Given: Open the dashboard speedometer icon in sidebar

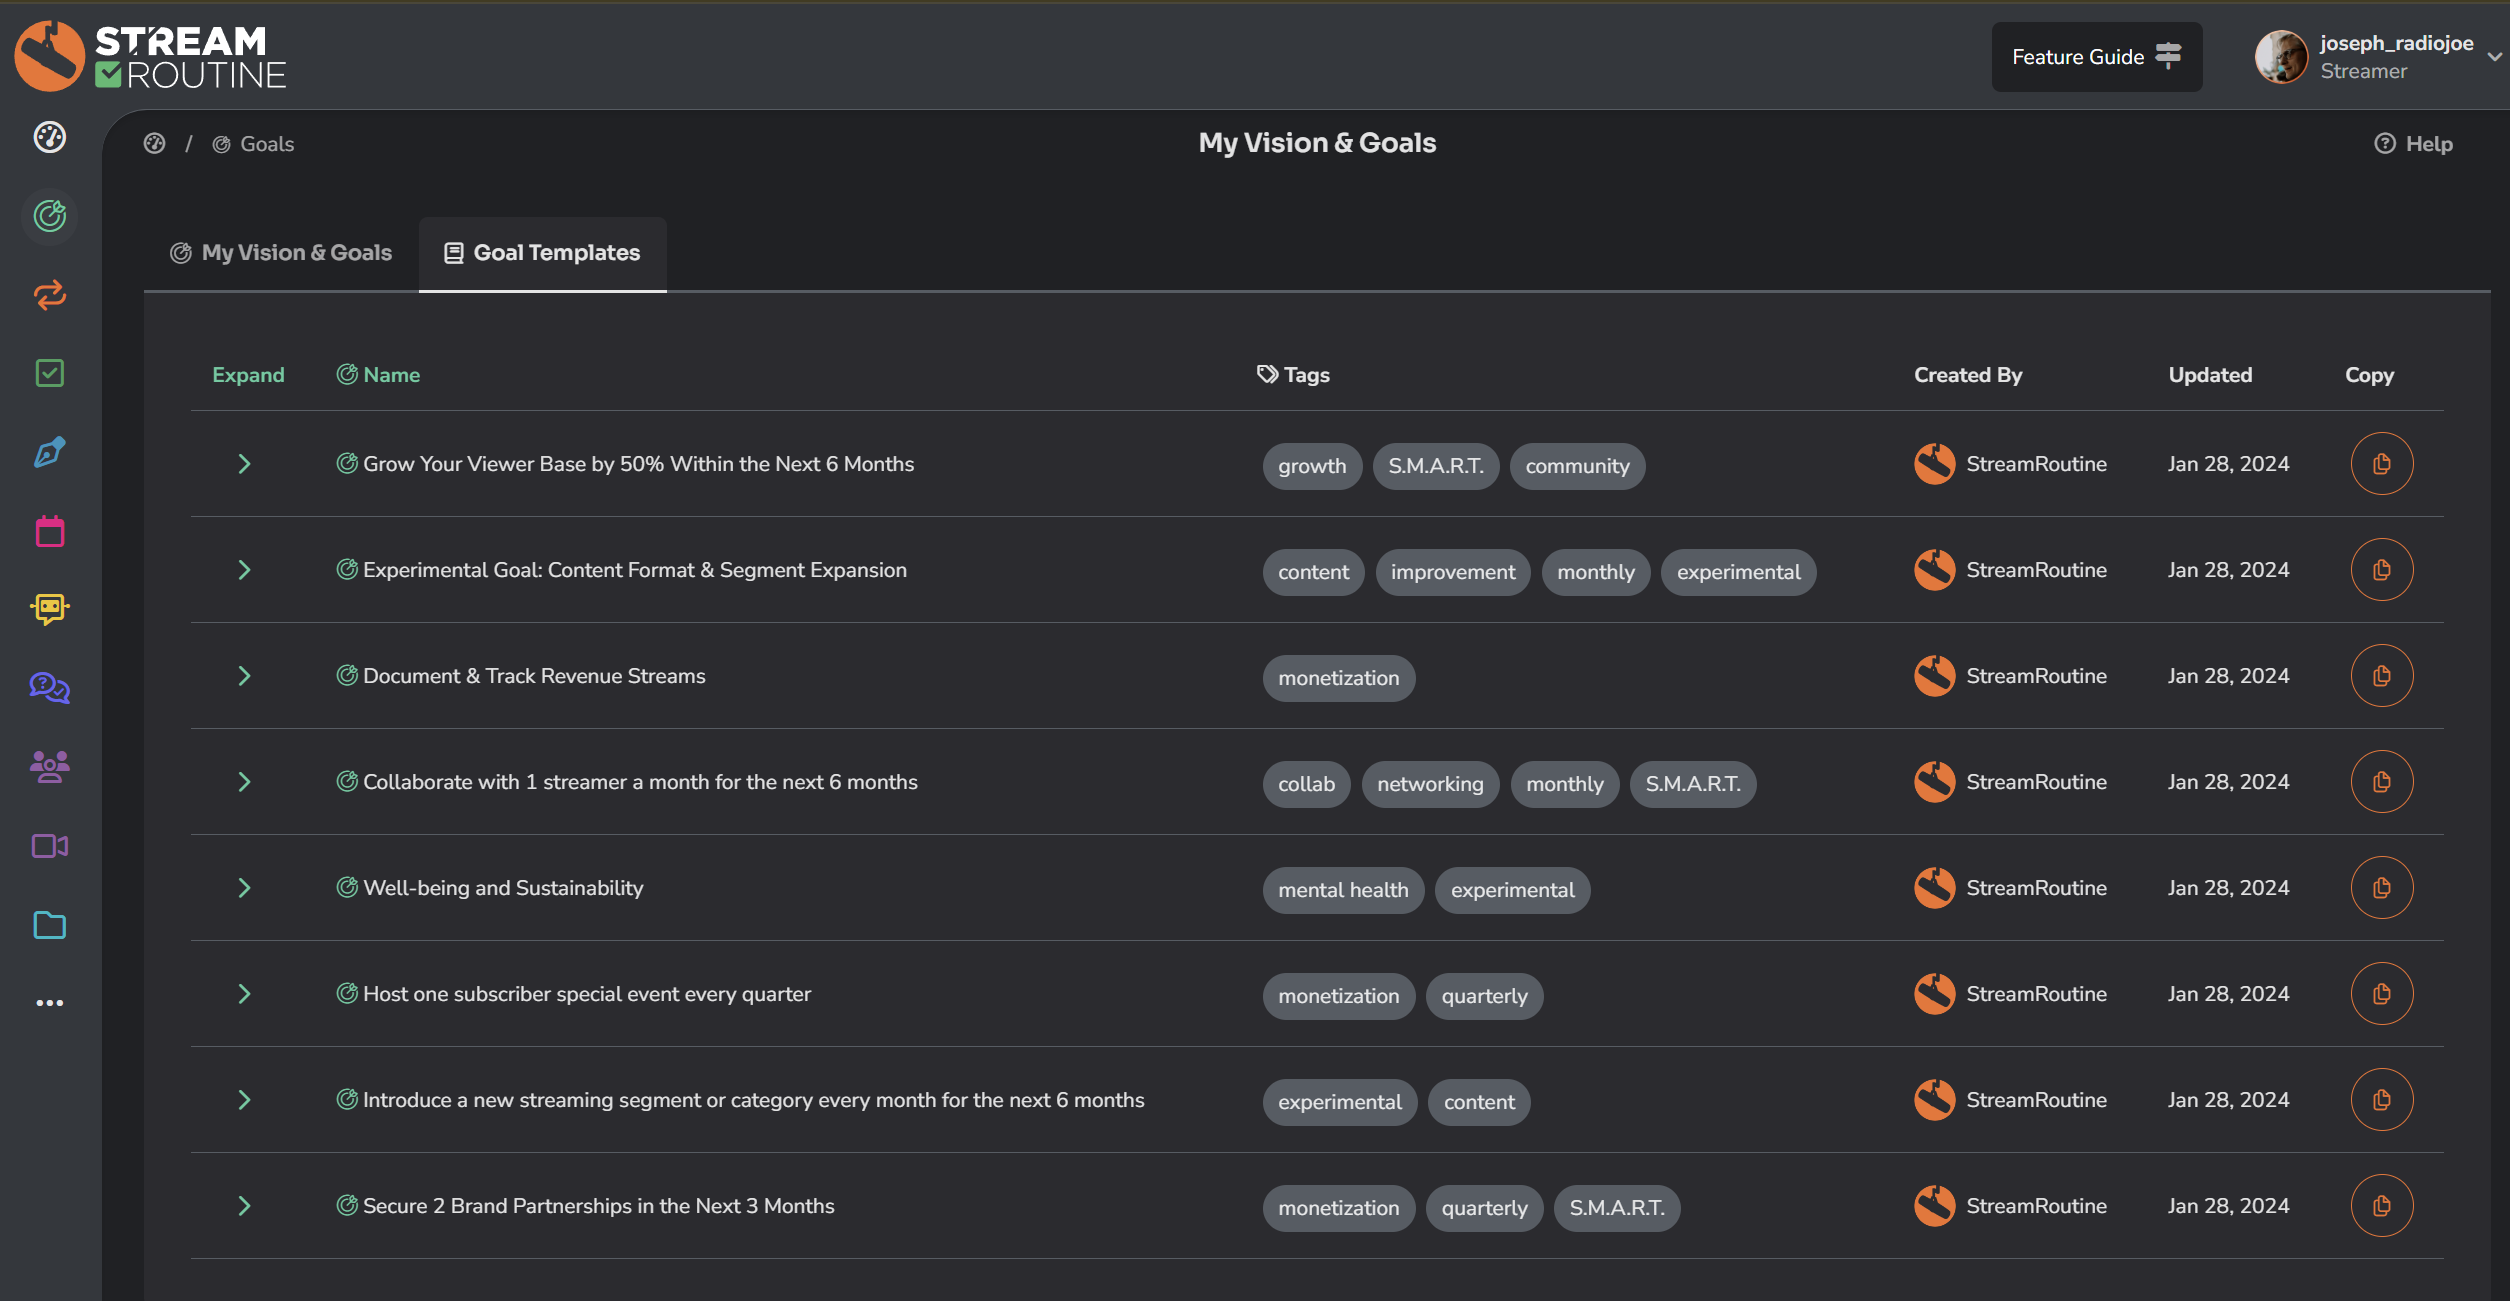Looking at the screenshot, I should pos(49,139).
